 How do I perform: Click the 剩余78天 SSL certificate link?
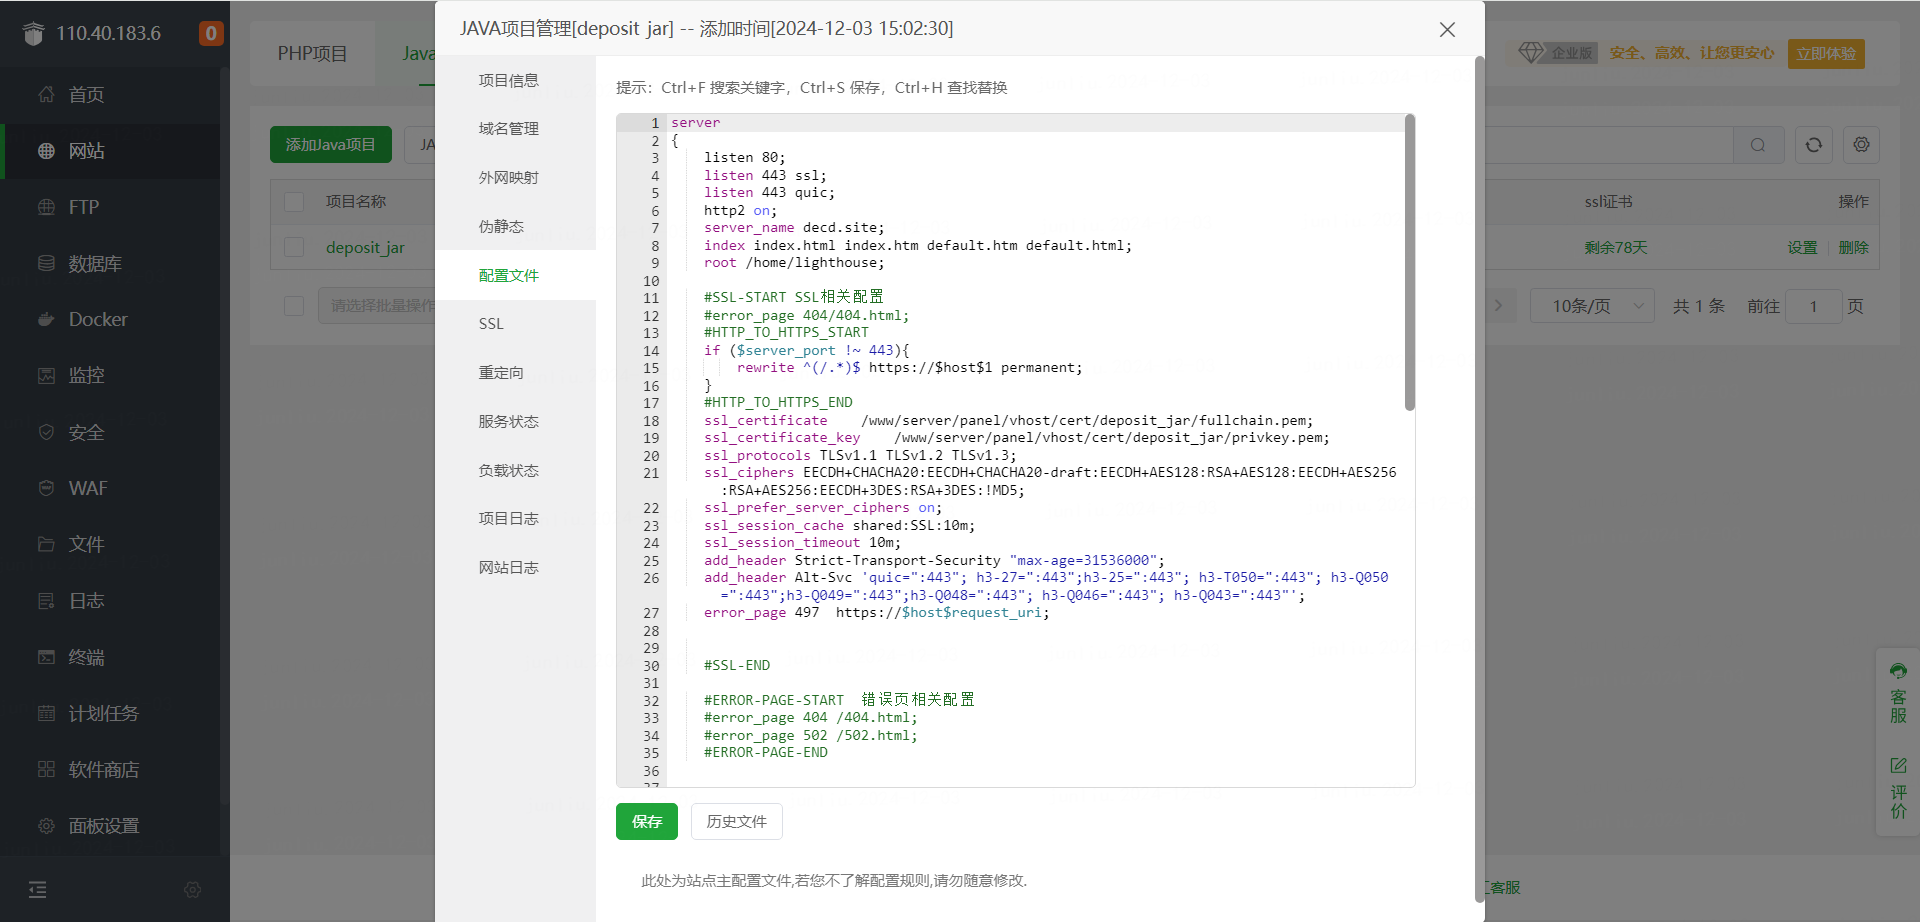pyautogui.click(x=1615, y=248)
